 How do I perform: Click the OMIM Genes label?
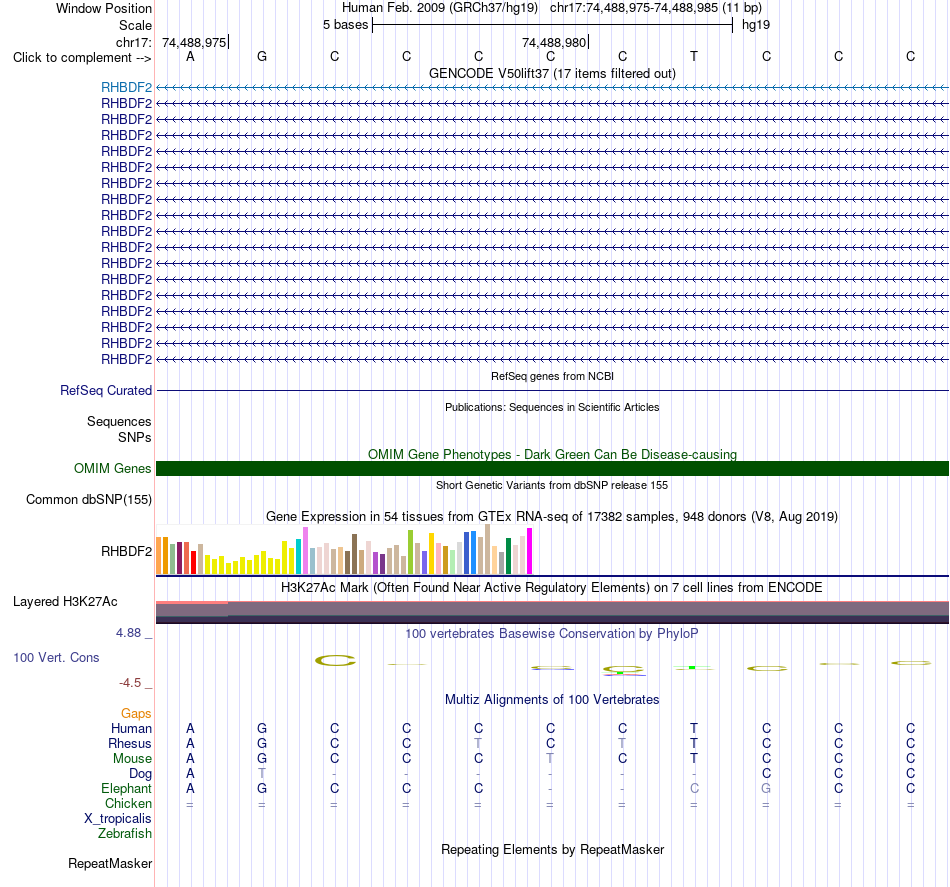[112, 468]
